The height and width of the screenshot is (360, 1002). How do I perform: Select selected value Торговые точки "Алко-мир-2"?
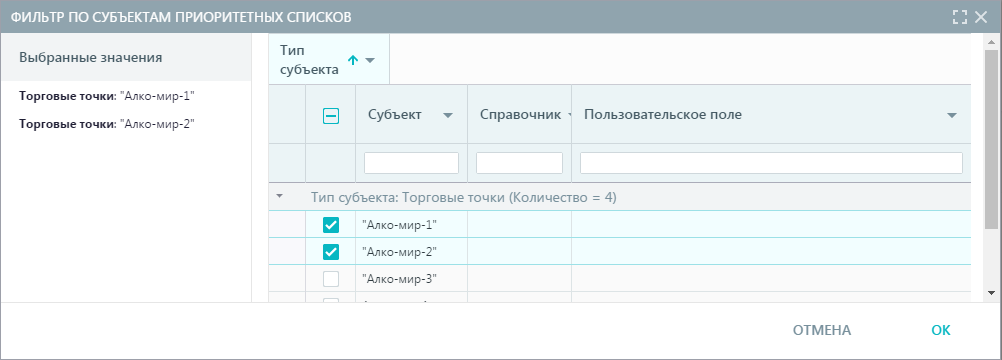[x=107, y=124]
